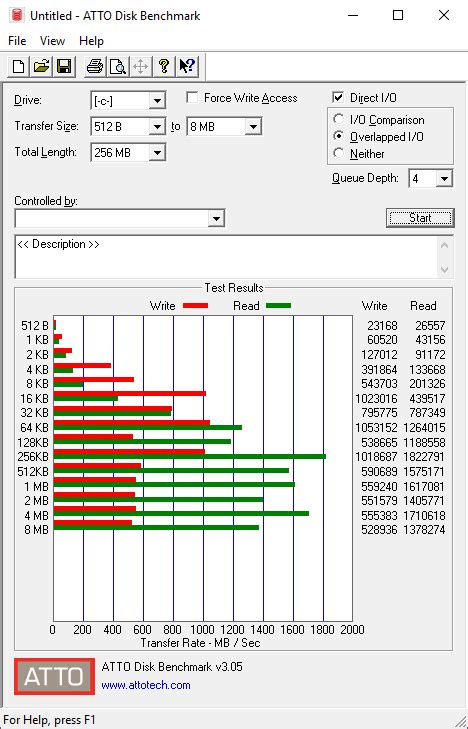Save results with the floppy disk icon
The width and height of the screenshot is (468, 729).
click(64, 66)
